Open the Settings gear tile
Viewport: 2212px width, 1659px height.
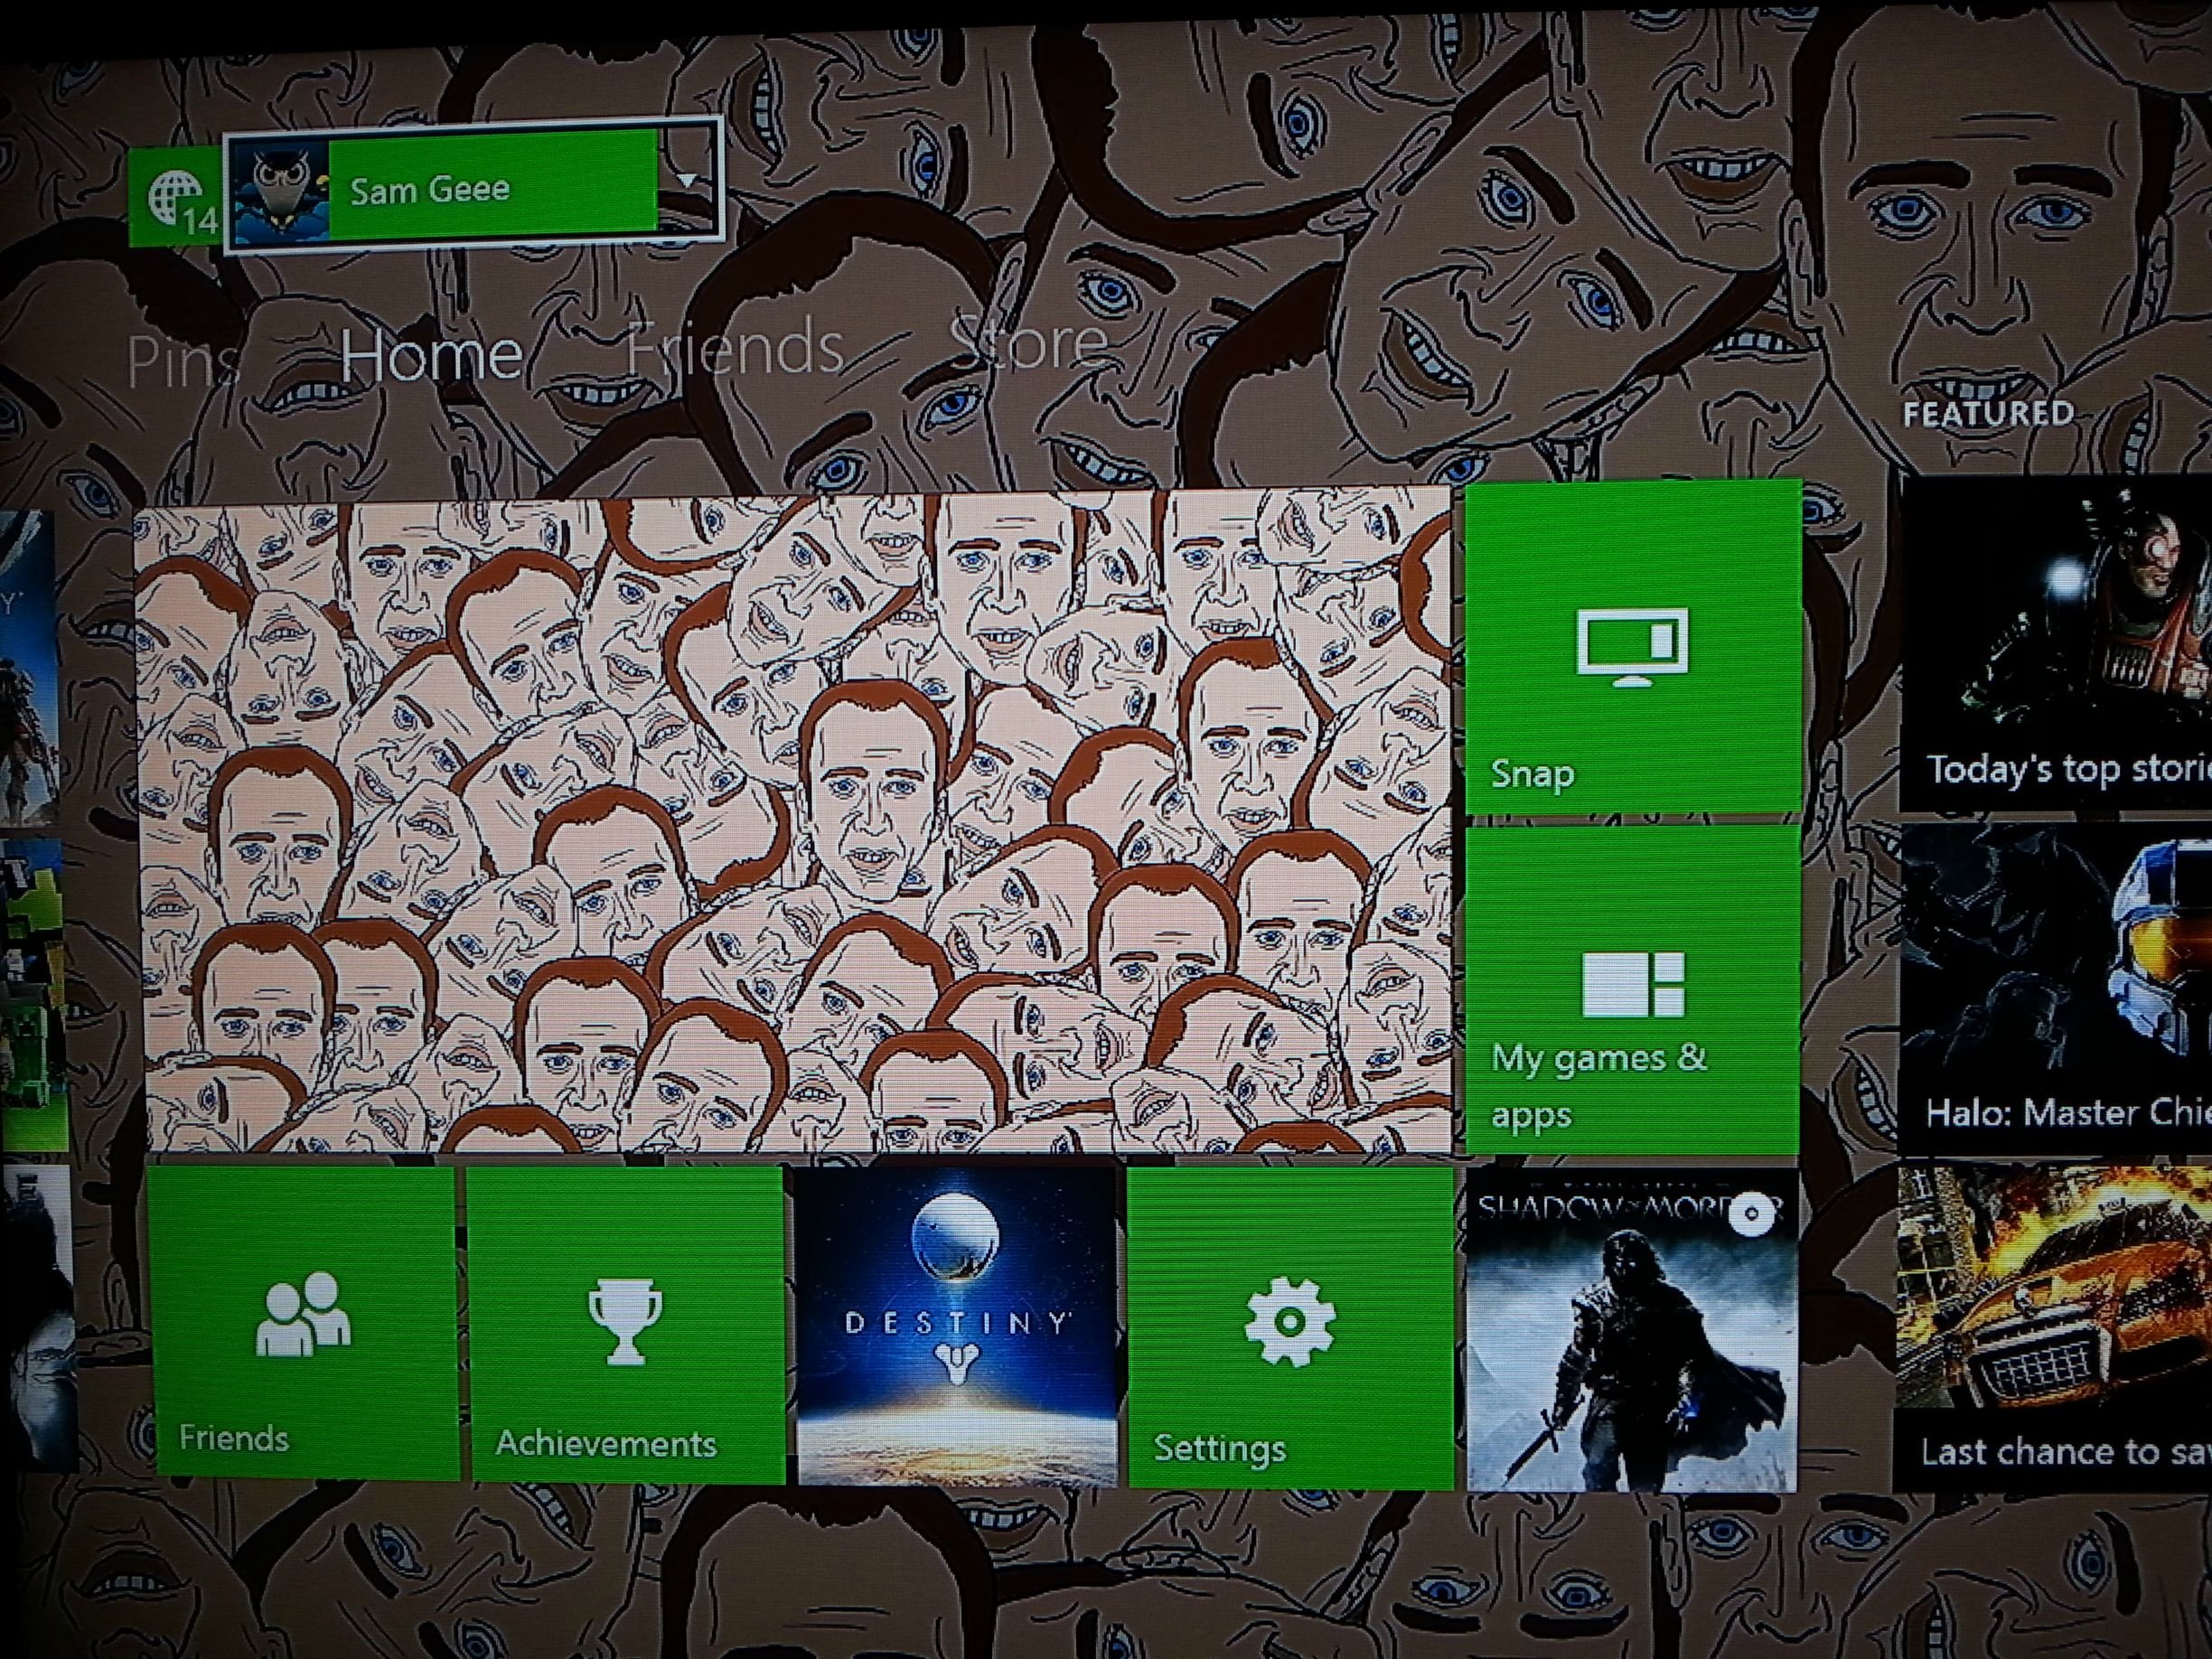coord(1289,1322)
